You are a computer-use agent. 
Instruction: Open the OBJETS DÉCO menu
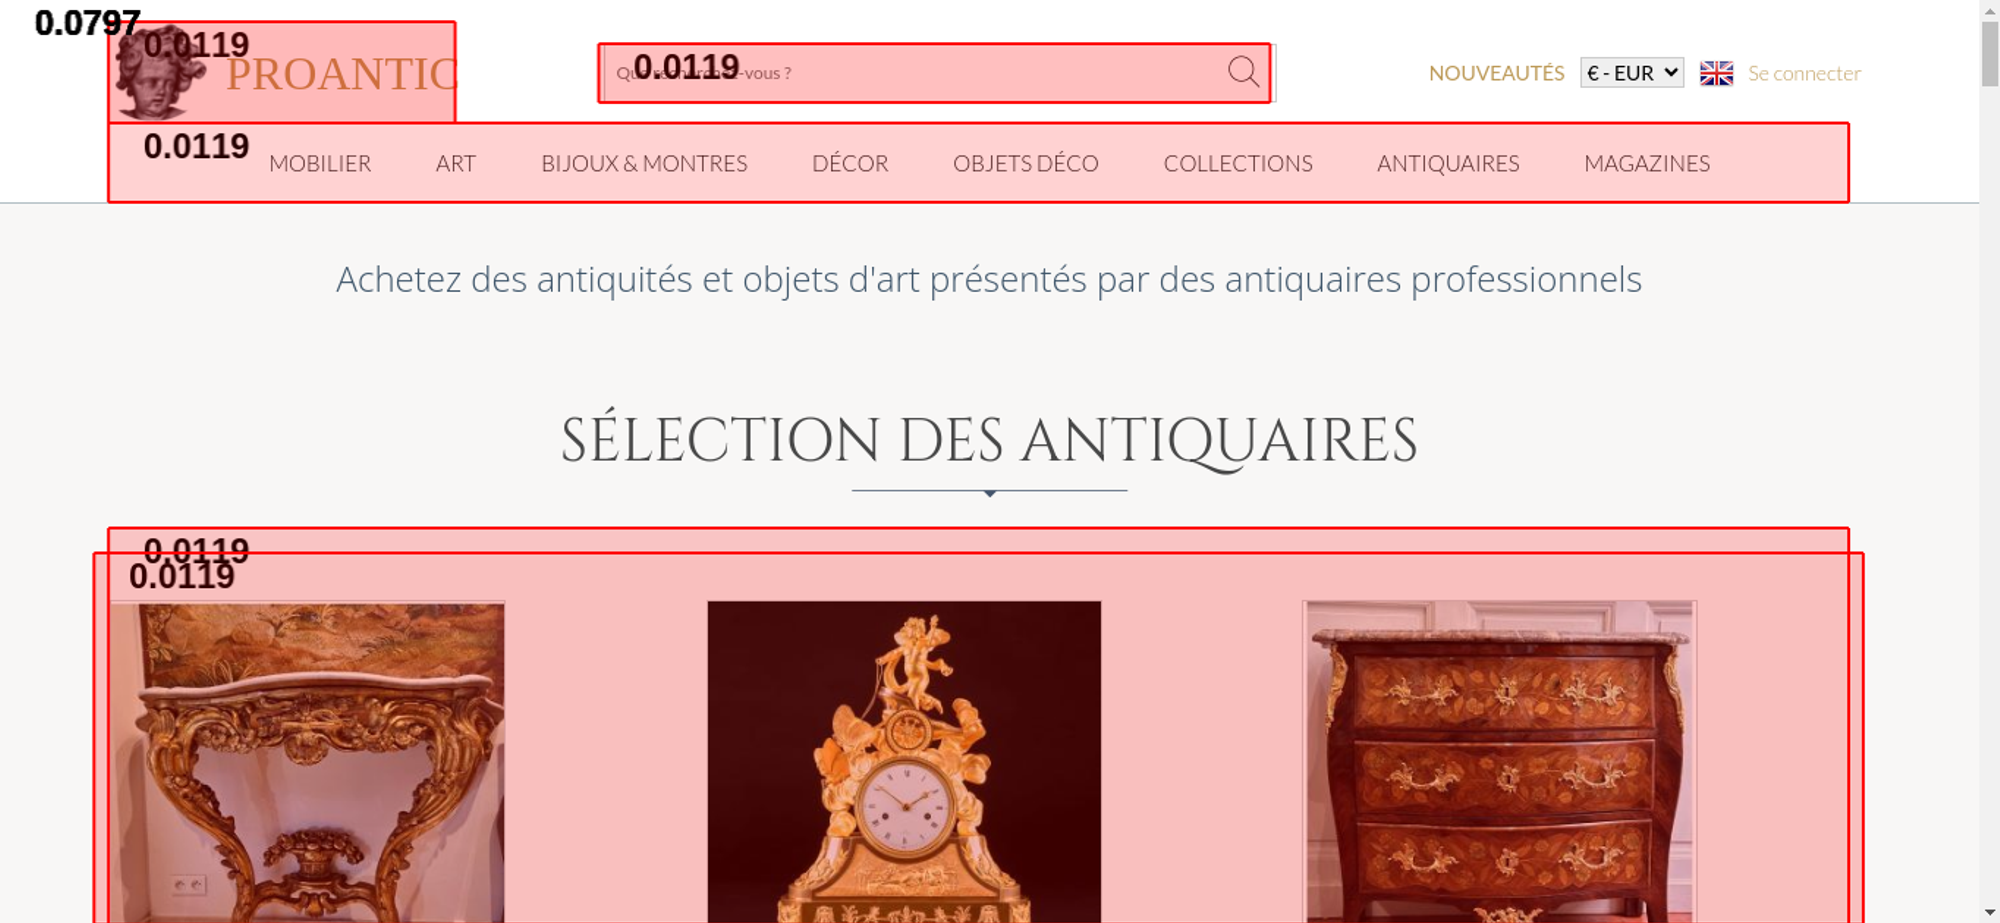[1026, 163]
